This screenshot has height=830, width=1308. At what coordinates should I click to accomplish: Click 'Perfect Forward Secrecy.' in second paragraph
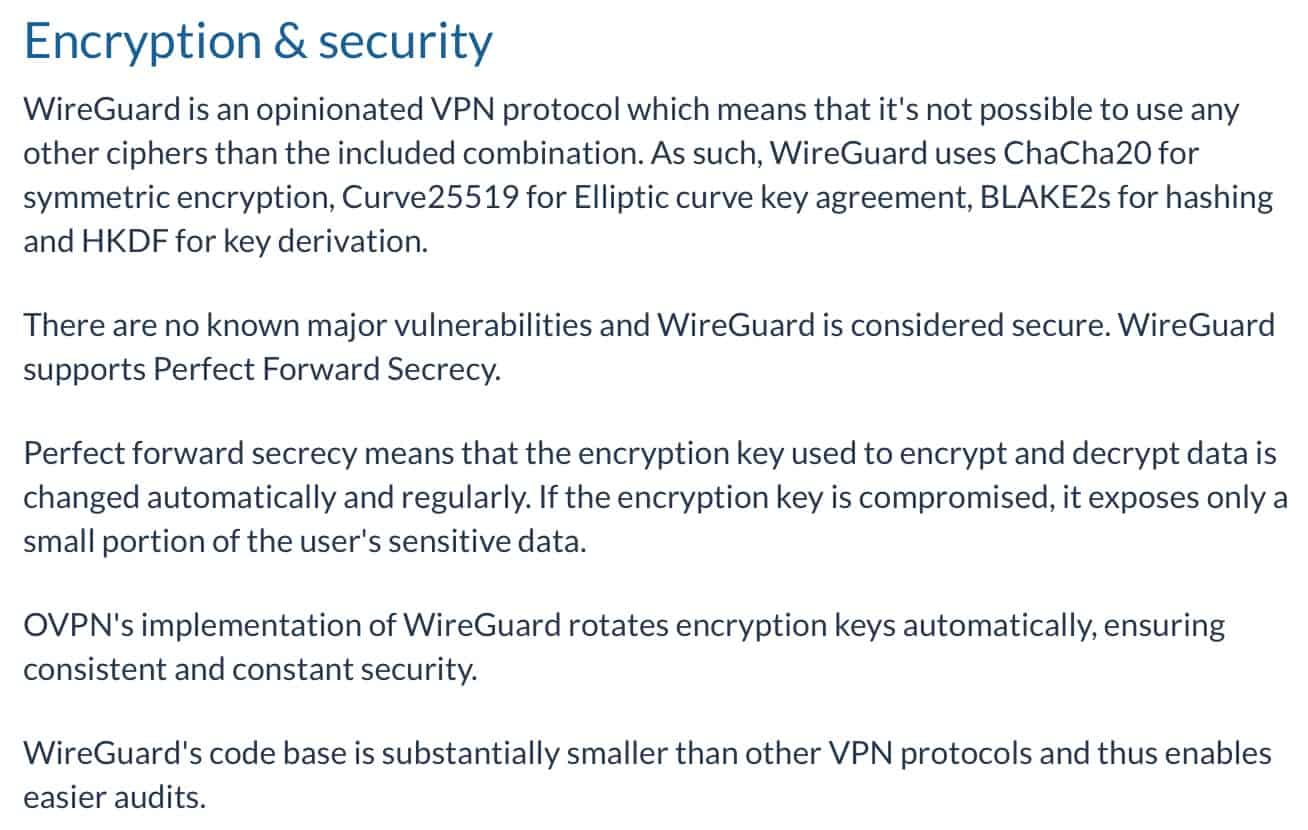coord(326,369)
